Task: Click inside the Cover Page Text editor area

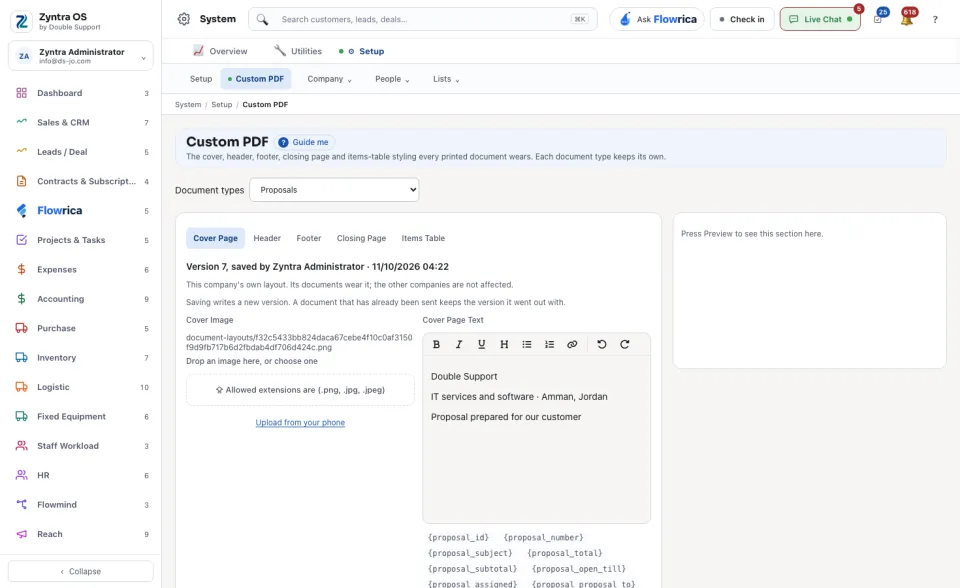Action: pyautogui.click(x=536, y=439)
